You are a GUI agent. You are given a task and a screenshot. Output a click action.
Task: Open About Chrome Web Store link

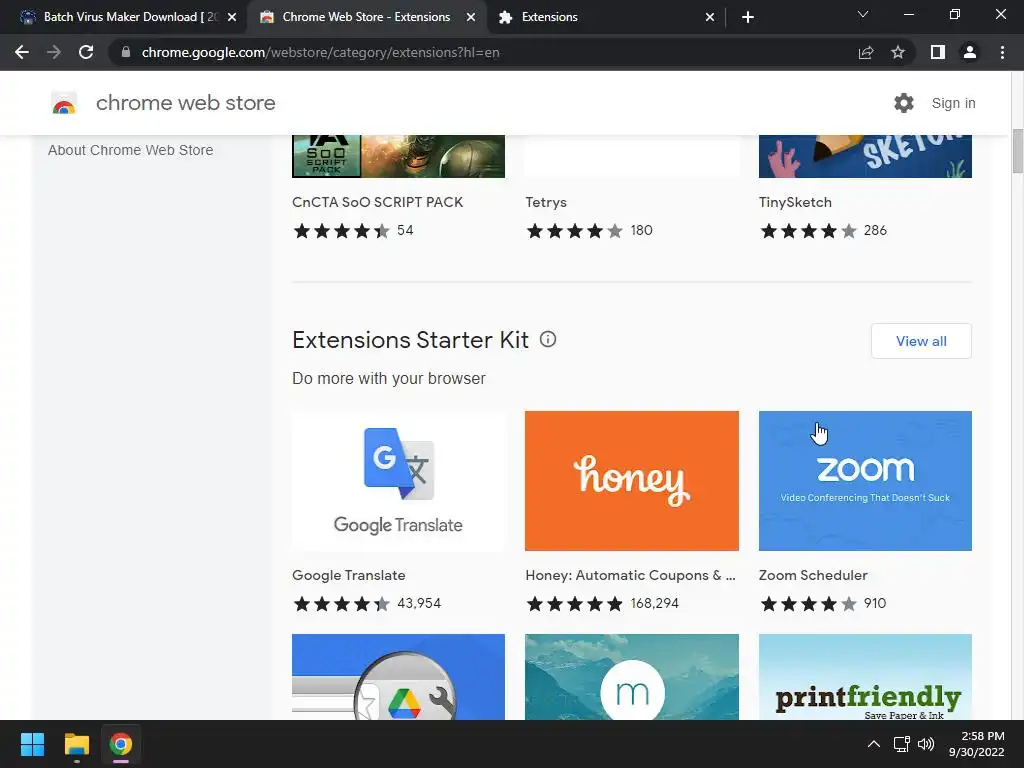(131, 150)
